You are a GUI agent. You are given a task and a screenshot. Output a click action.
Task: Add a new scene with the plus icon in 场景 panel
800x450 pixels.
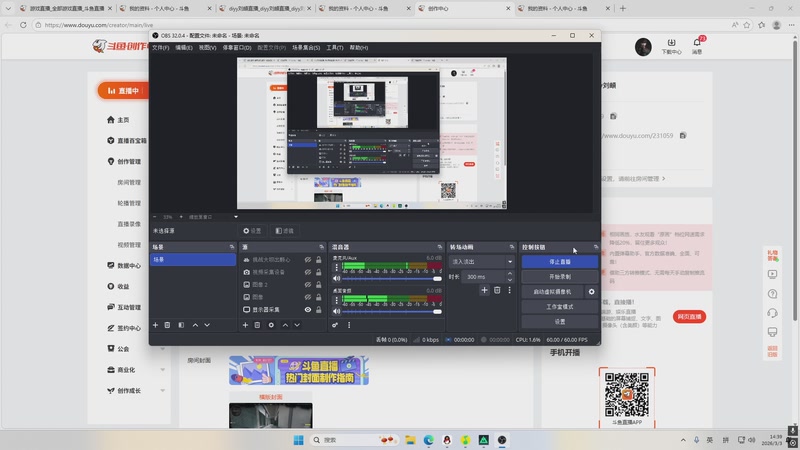tap(155, 325)
